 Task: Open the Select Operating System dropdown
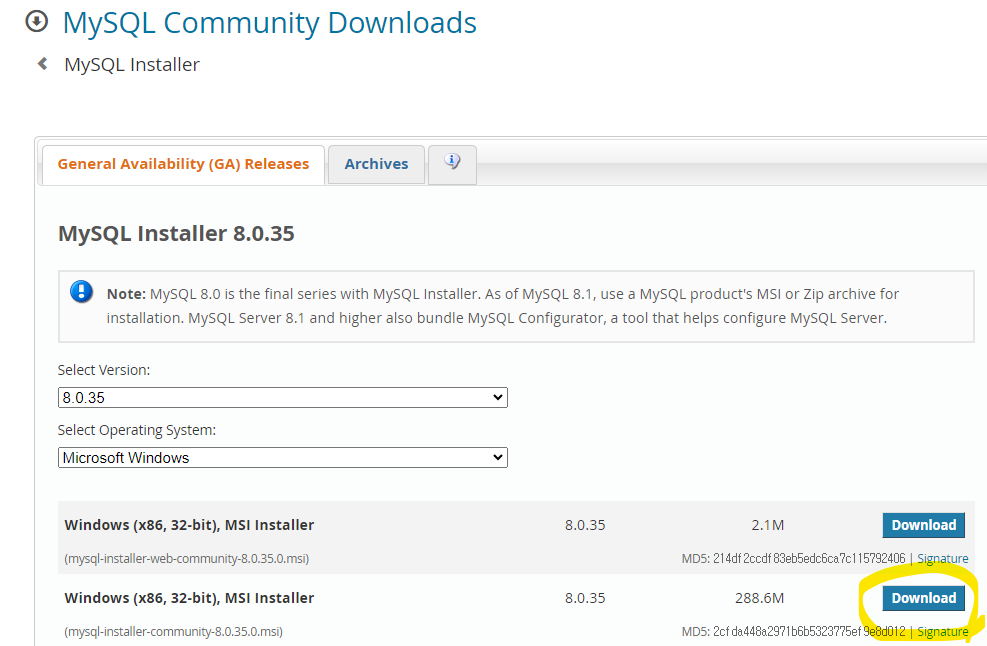tap(283, 458)
